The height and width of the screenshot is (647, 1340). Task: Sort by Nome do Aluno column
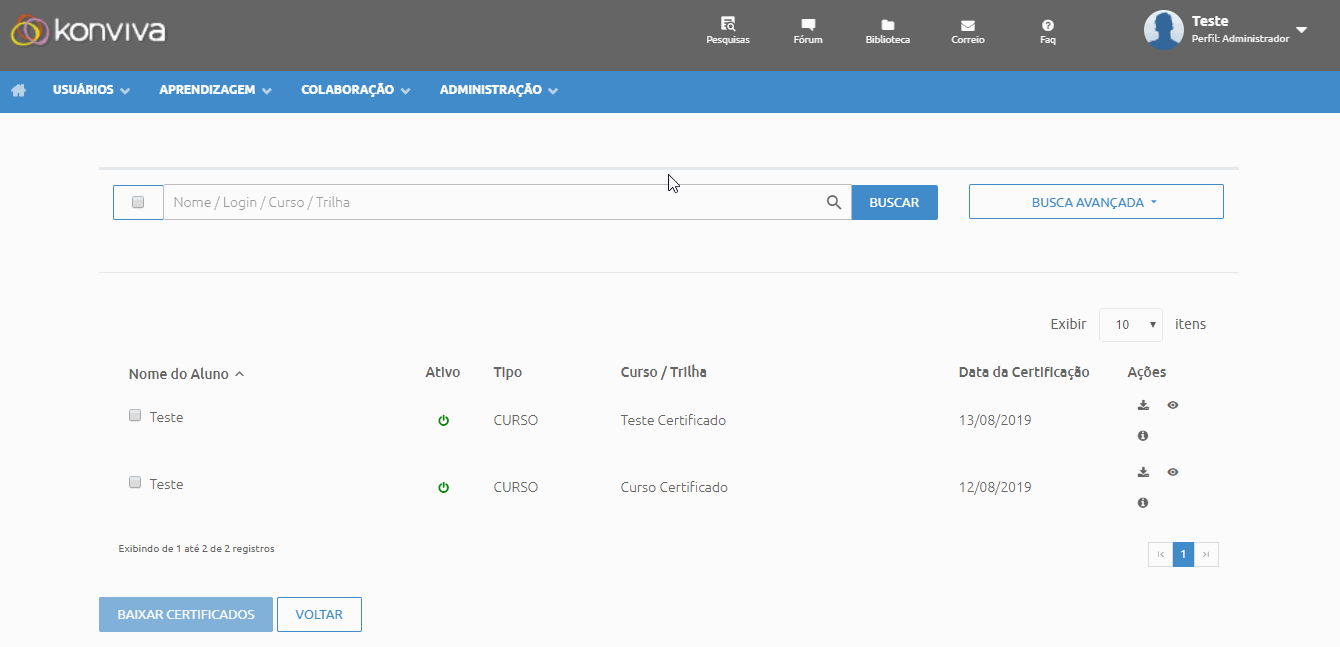(x=186, y=374)
